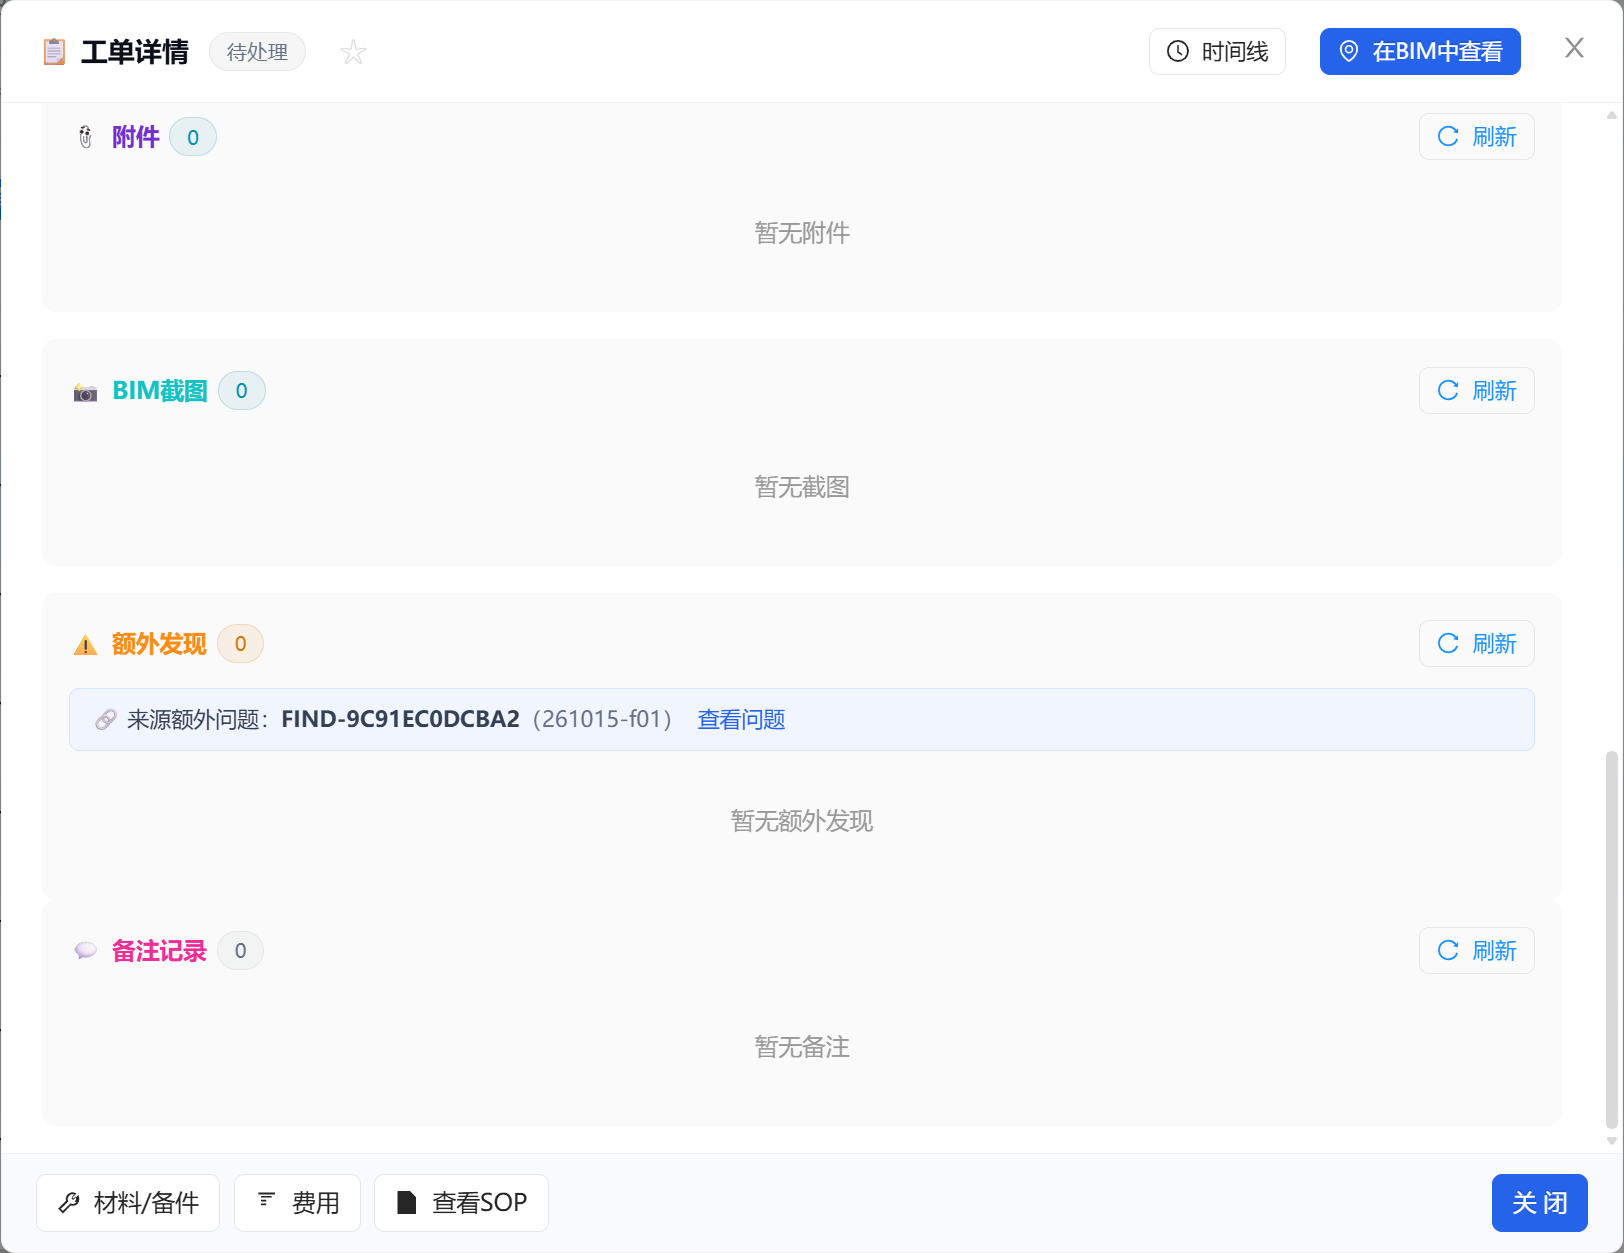1624x1253 pixels.
Task: Click the star favorite icon
Action: [x=353, y=52]
